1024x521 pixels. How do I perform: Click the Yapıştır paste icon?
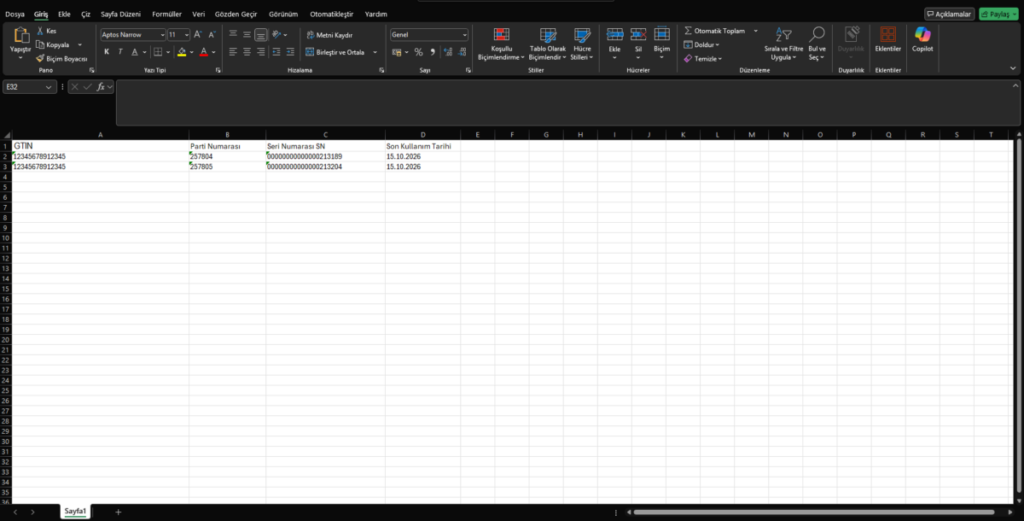pyautogui.click(x=21, y=35)
